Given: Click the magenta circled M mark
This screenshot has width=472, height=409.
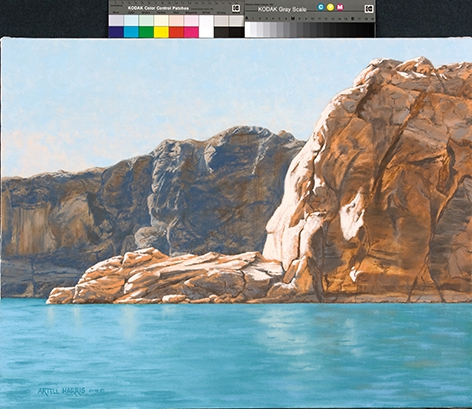Looking at the screenshot, I should (340, 7).
